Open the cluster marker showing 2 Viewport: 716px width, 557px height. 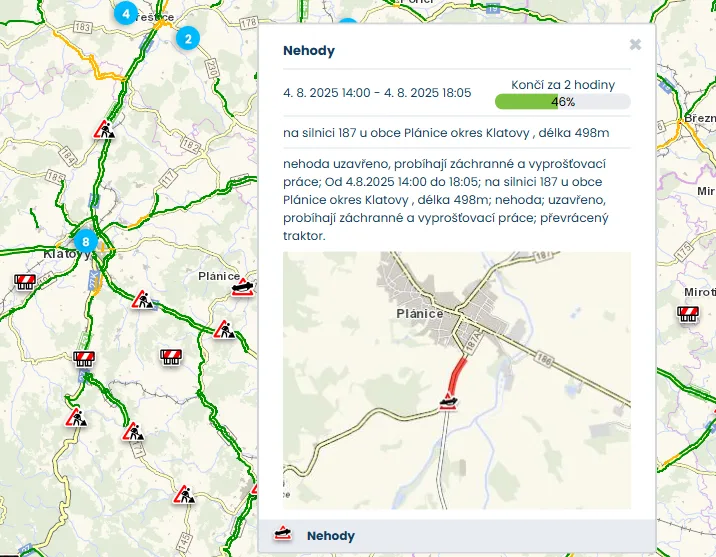pyautogui.click(x=188, y=38)
